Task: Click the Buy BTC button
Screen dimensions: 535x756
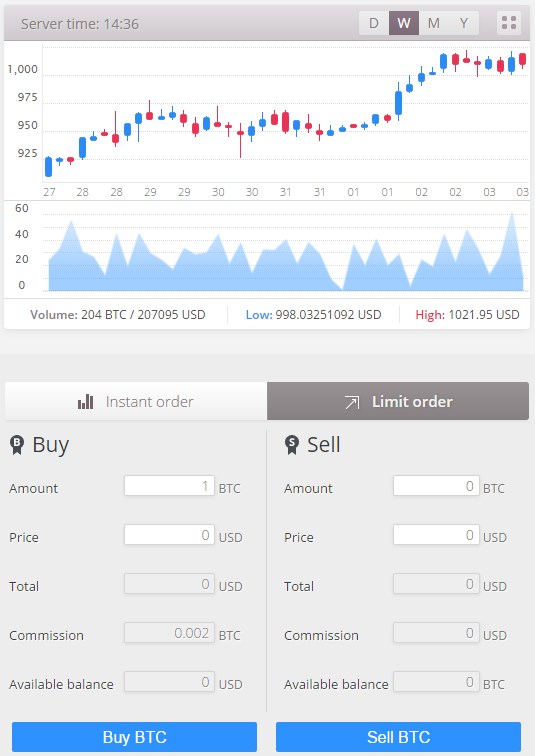Action: 134,737
